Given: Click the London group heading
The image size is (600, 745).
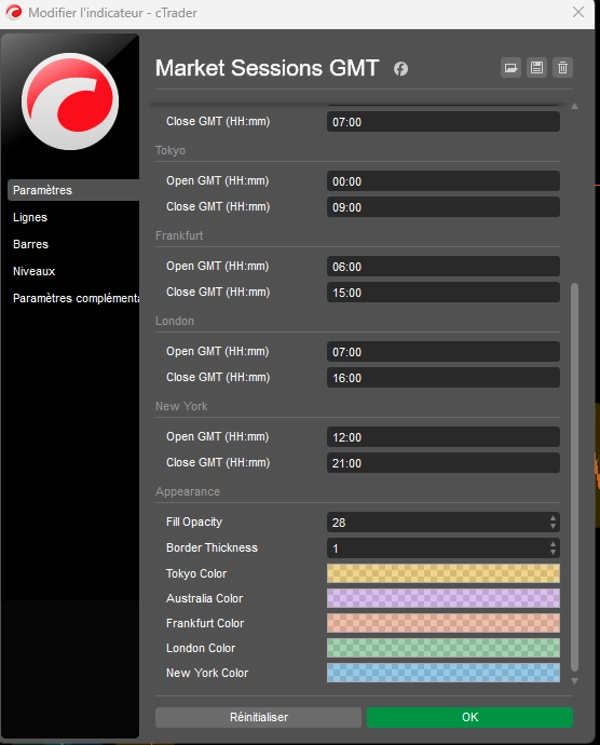Looking at the screenshot, I should (x=174, y=321).
